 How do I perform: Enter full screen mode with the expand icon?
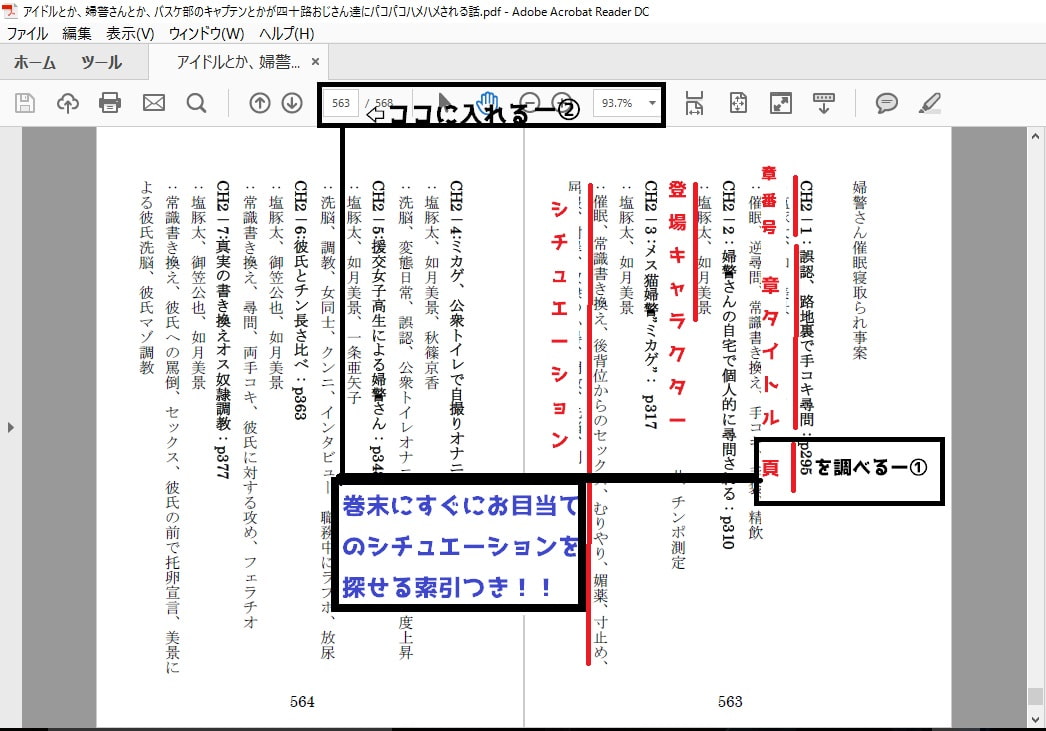click(x=780, y=103)
